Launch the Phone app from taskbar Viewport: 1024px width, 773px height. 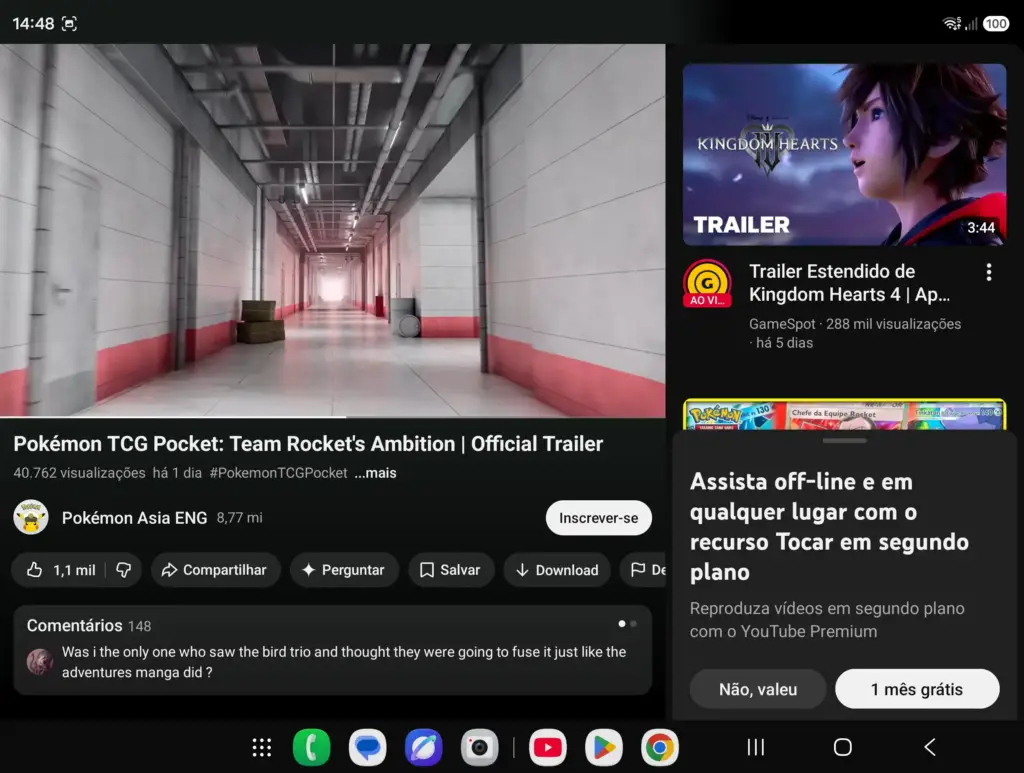(312, 748)
